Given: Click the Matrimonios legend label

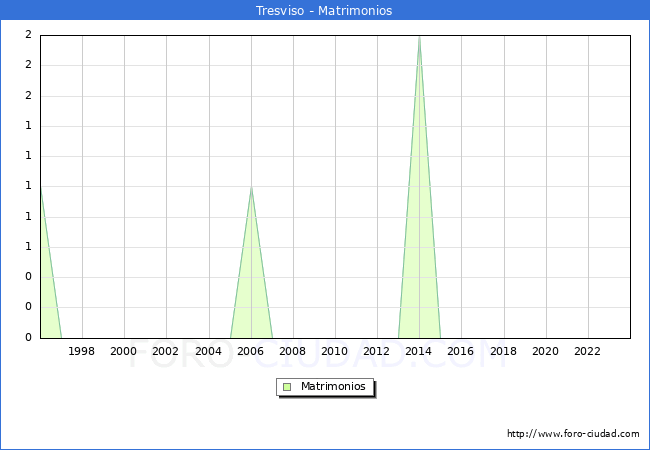Looking at the screenshot, I should point(333,386).
